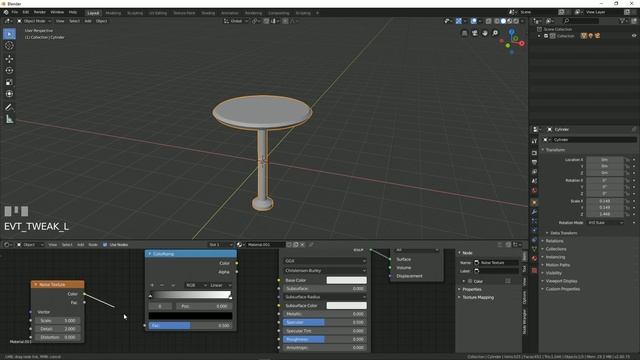The image size is (640, 360).
Task: Select the Transform tool
Action: pos(9,94)
